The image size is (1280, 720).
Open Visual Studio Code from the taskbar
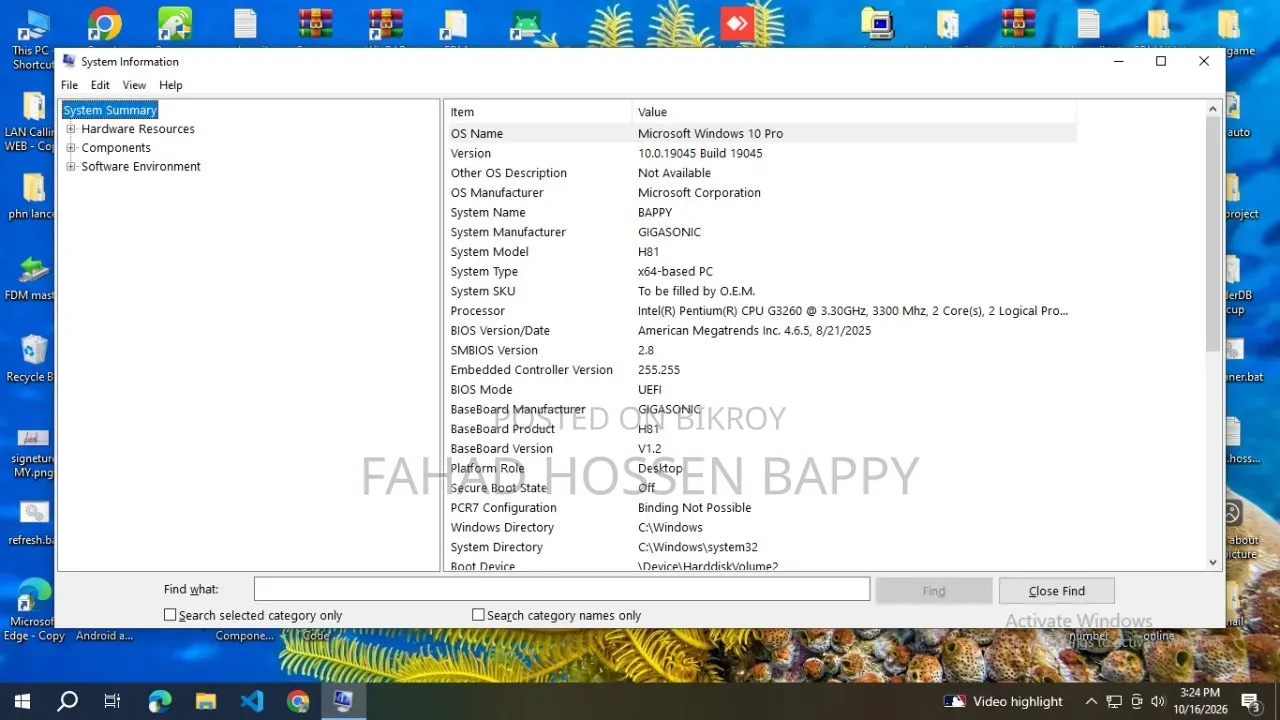point(251,701)
